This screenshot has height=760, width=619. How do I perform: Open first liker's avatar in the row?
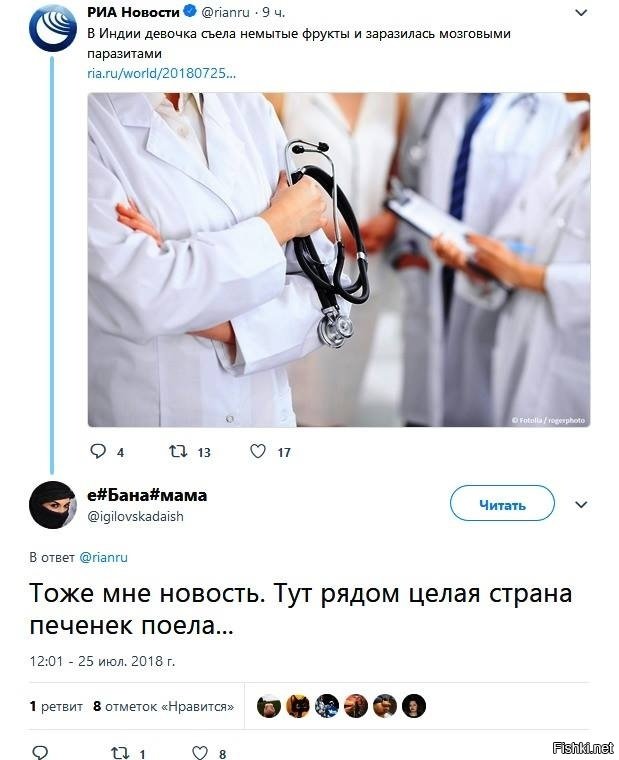[269, 706]
